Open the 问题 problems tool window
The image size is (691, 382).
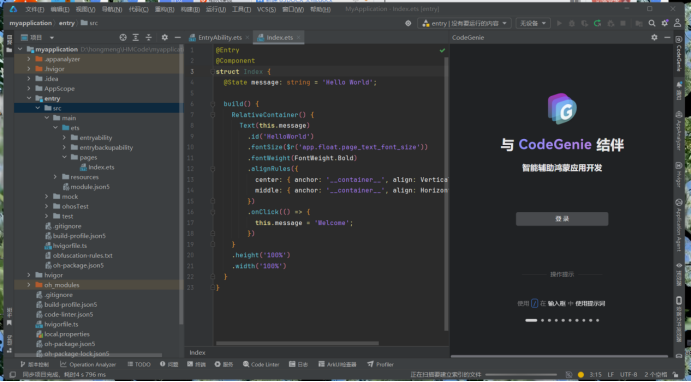[169, 364]
